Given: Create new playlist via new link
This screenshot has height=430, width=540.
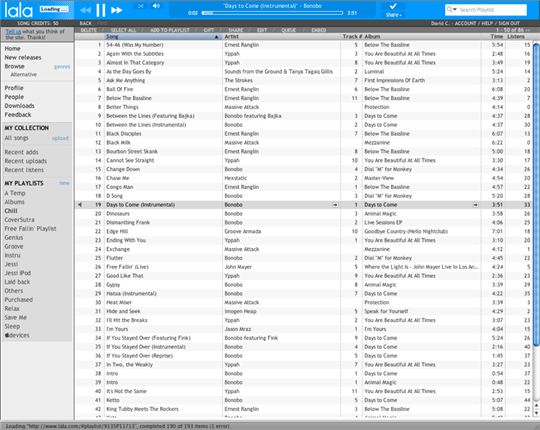Looking at the screenshot, I should click(x=64, y=183).
